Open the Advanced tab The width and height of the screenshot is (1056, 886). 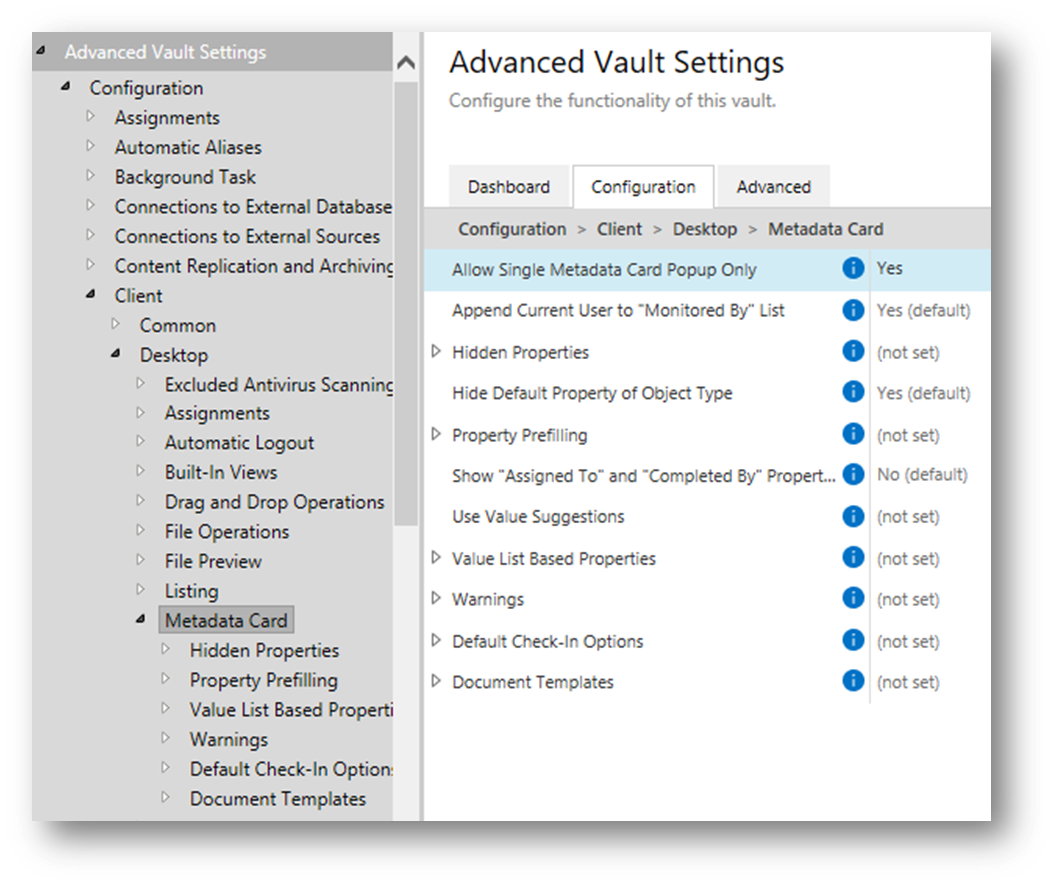point(773,187)
